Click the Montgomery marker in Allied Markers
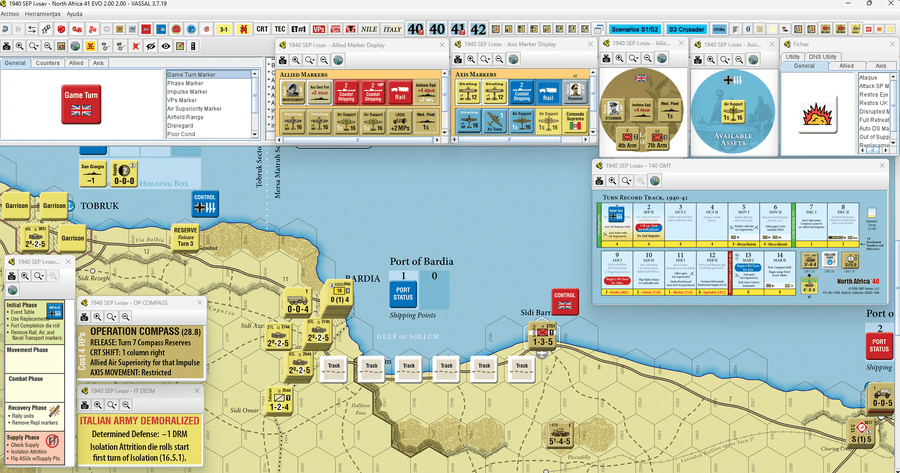 (x=293, y=92)
